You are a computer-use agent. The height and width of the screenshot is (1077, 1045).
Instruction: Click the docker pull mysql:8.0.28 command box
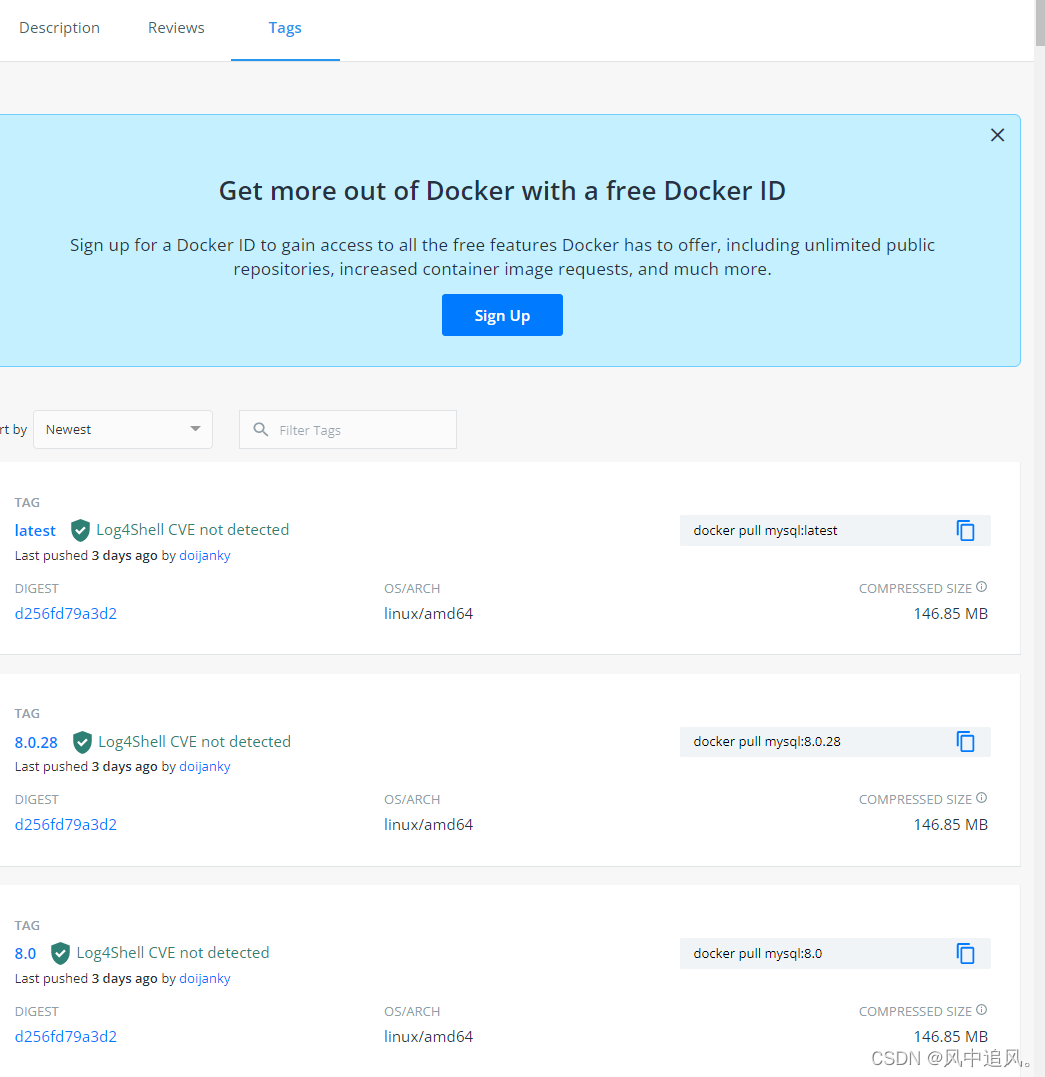(835, 742)
